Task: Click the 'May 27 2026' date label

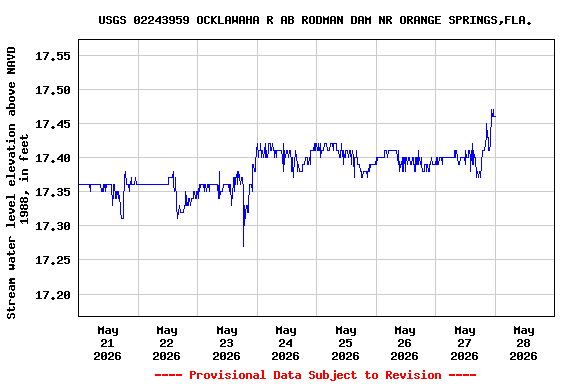Action: click(464, 343)
